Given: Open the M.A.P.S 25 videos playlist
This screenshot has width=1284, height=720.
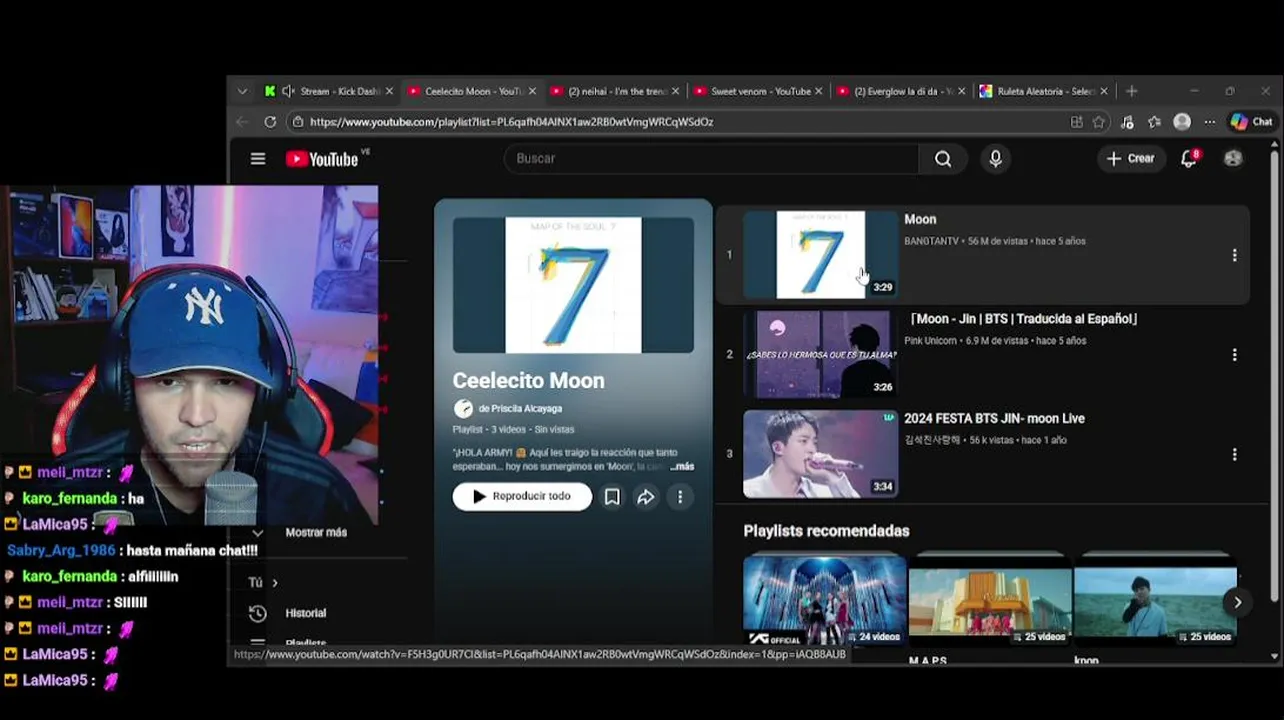Looking at the screenshot, I should click(x=990, y=602).
